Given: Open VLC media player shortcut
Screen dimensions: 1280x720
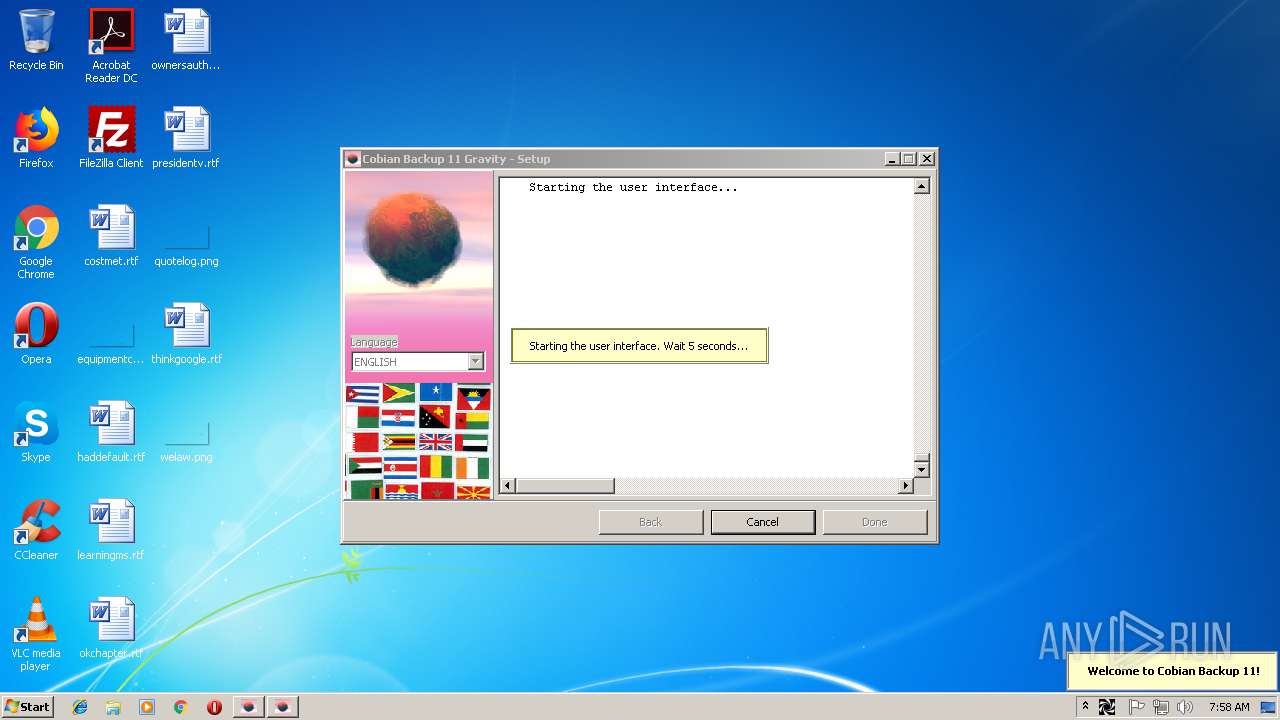Looking at the screenshot, I should [36, 634].
